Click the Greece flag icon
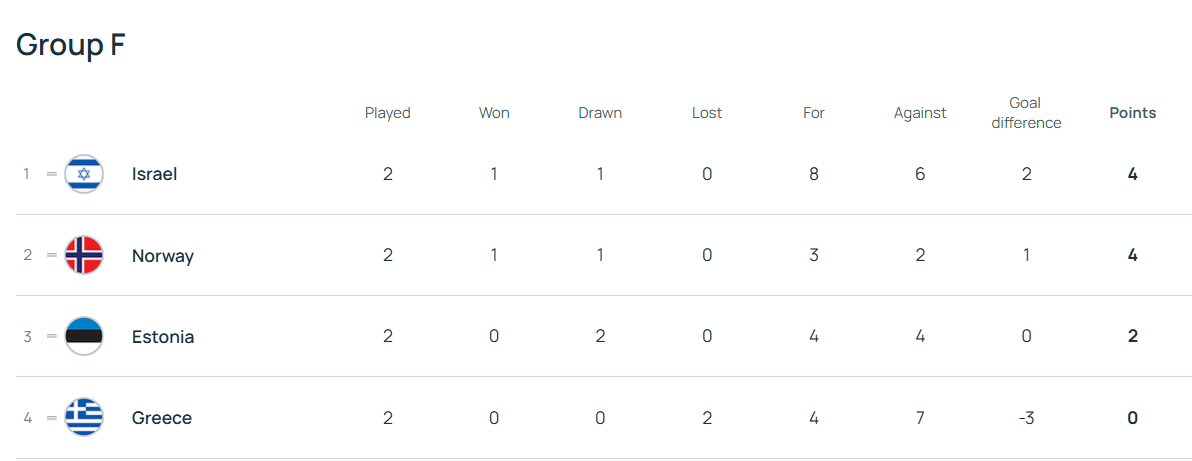 [x=84, y=418]
